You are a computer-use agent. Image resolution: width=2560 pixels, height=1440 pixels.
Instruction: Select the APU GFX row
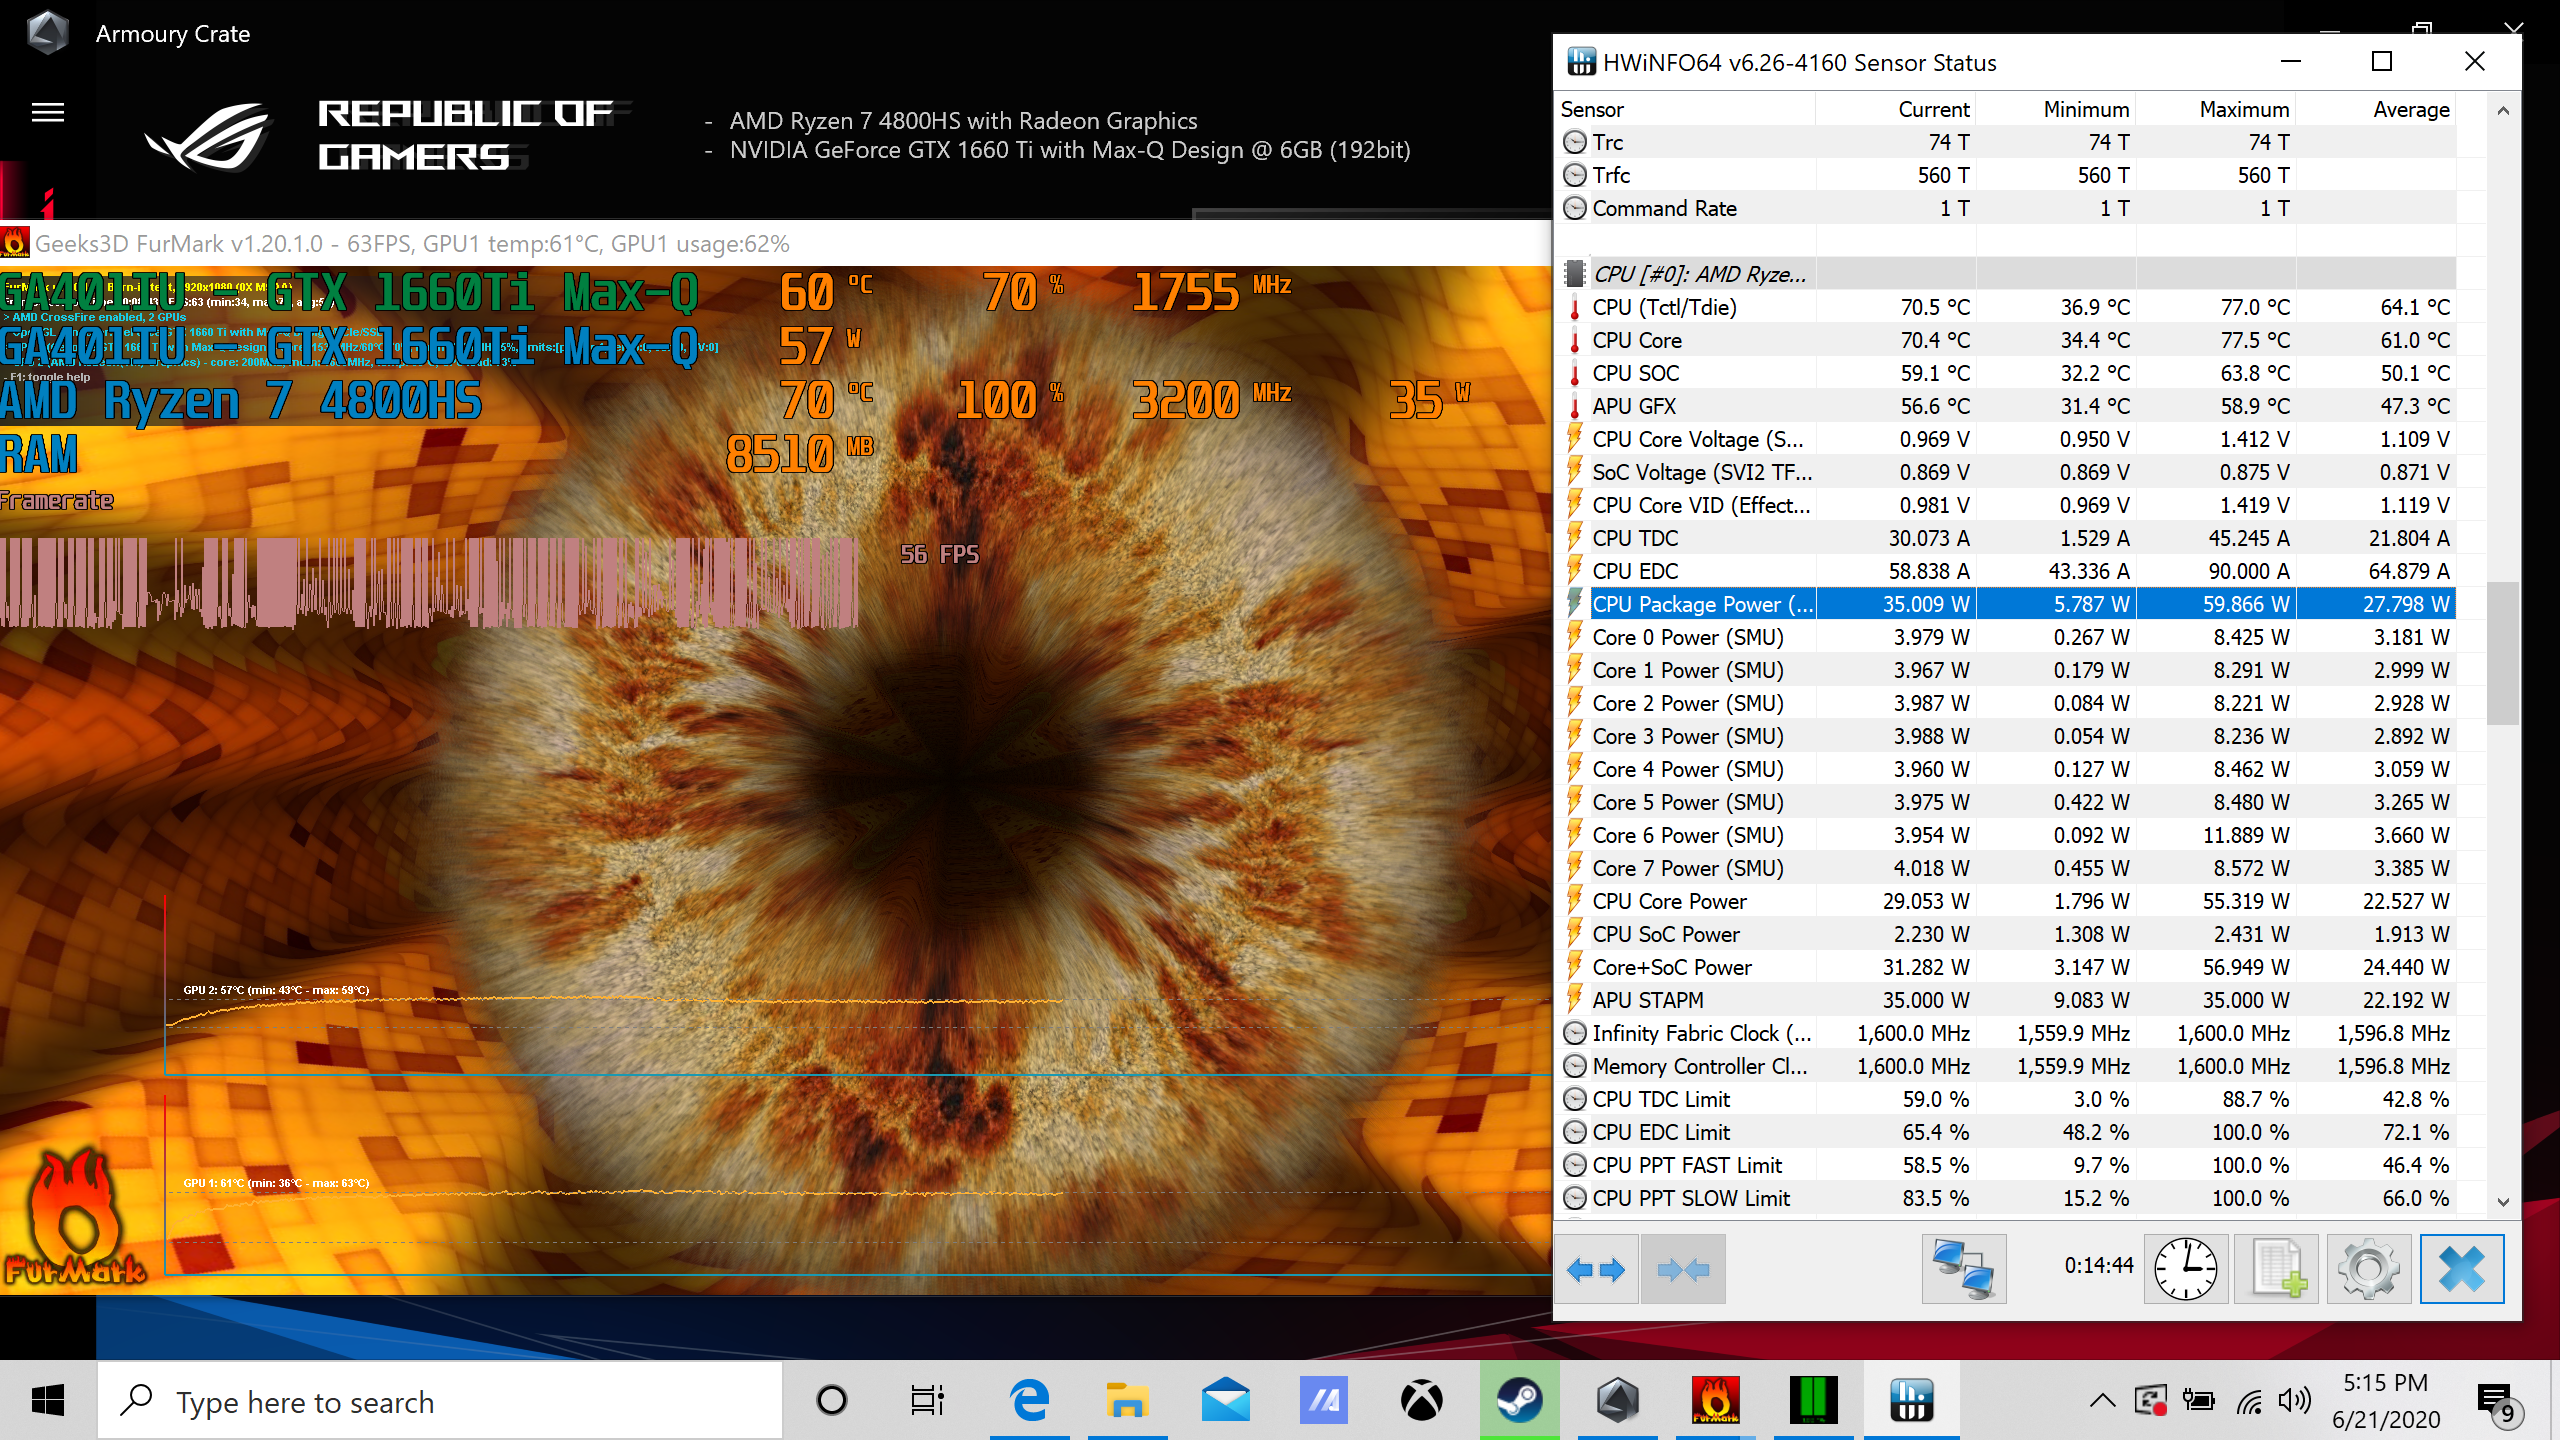pos(2007,406)
